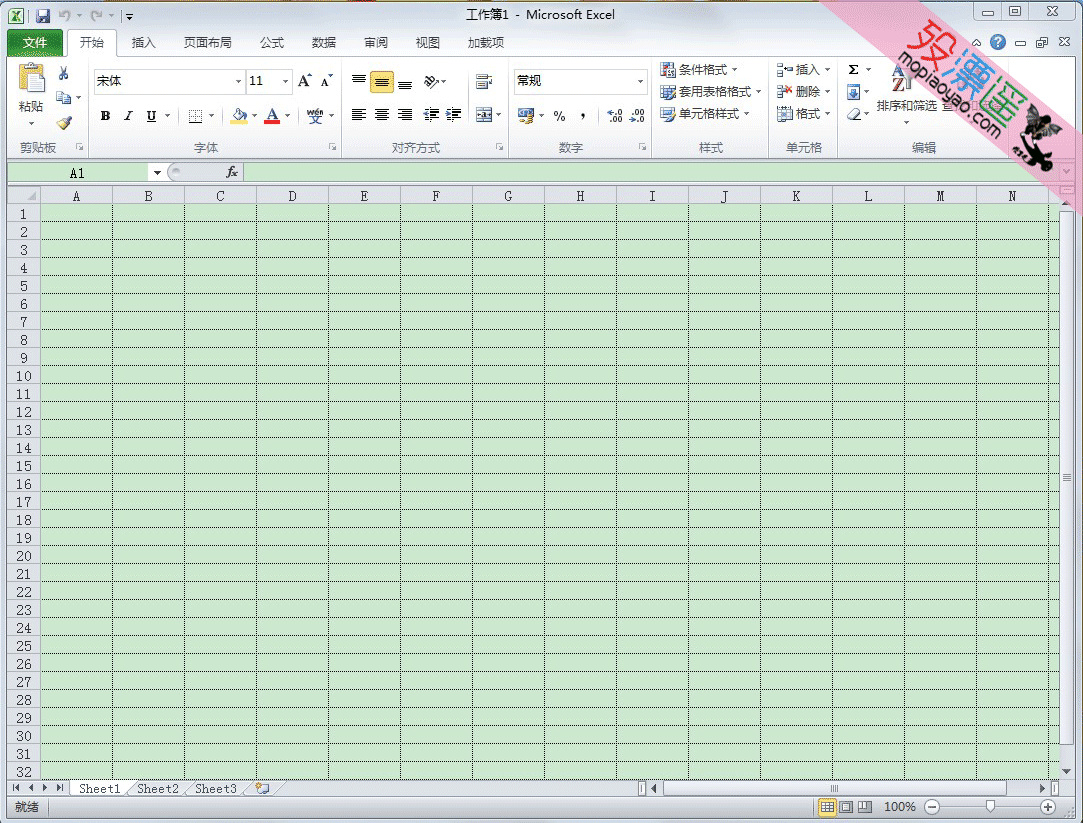Decrease indent in alignment group
Viewport: 1083px width, 823px height.
pyautogui.click(x=431, y=115)
